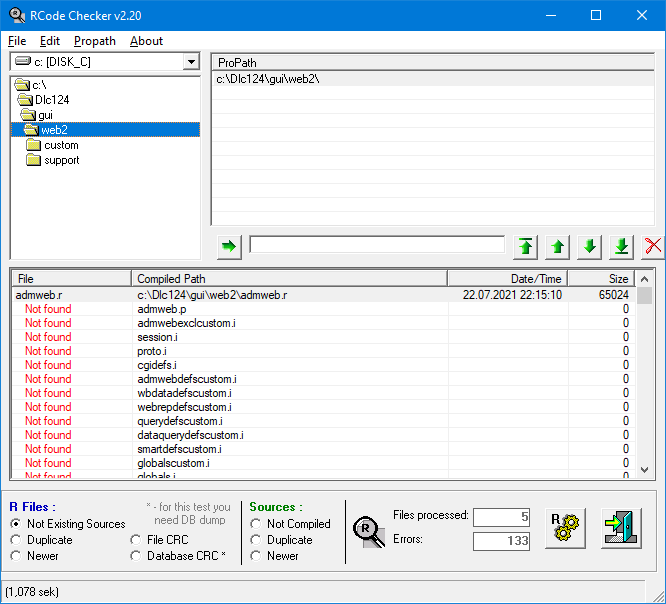Click the gui folder icon
Screen dimensions: 666x604
click(x=28, y=115)
